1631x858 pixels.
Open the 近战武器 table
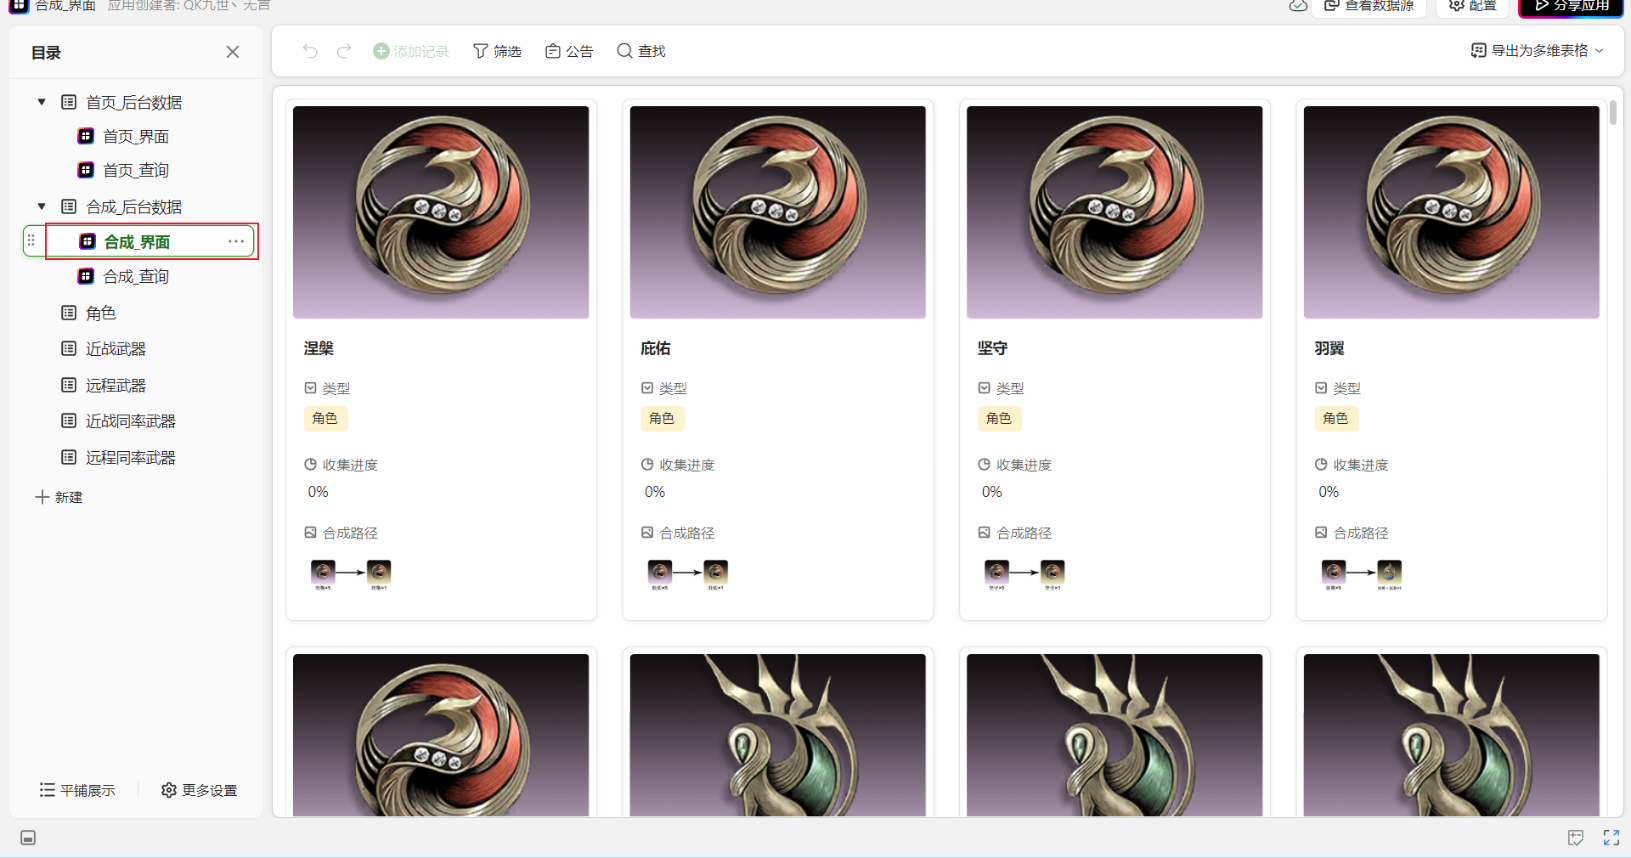coord(116,349)
